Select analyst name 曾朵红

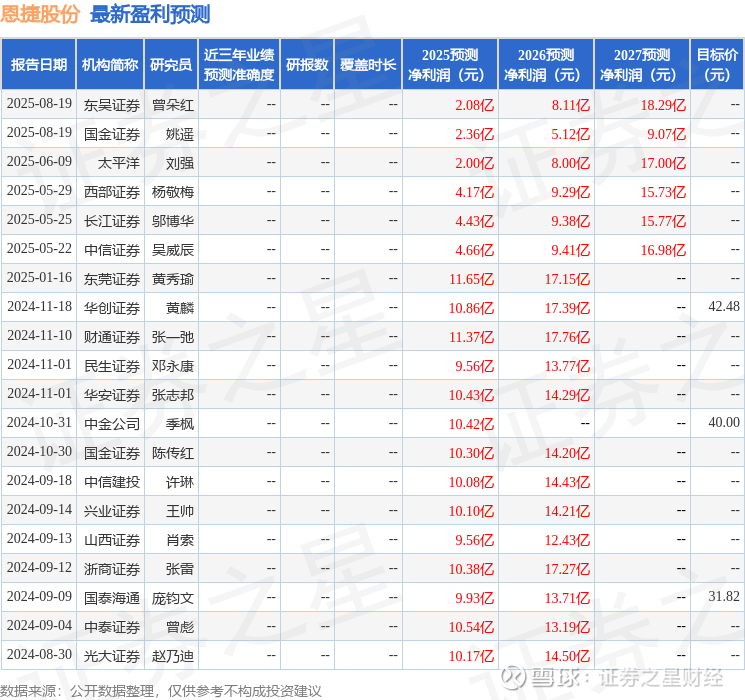[173, 105]
